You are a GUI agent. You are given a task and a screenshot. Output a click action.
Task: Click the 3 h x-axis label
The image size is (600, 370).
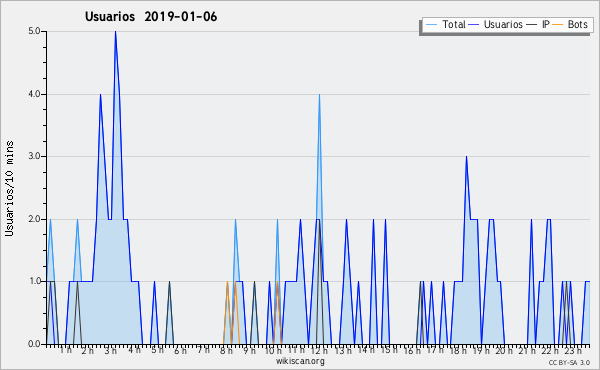(x=111, y=351)
